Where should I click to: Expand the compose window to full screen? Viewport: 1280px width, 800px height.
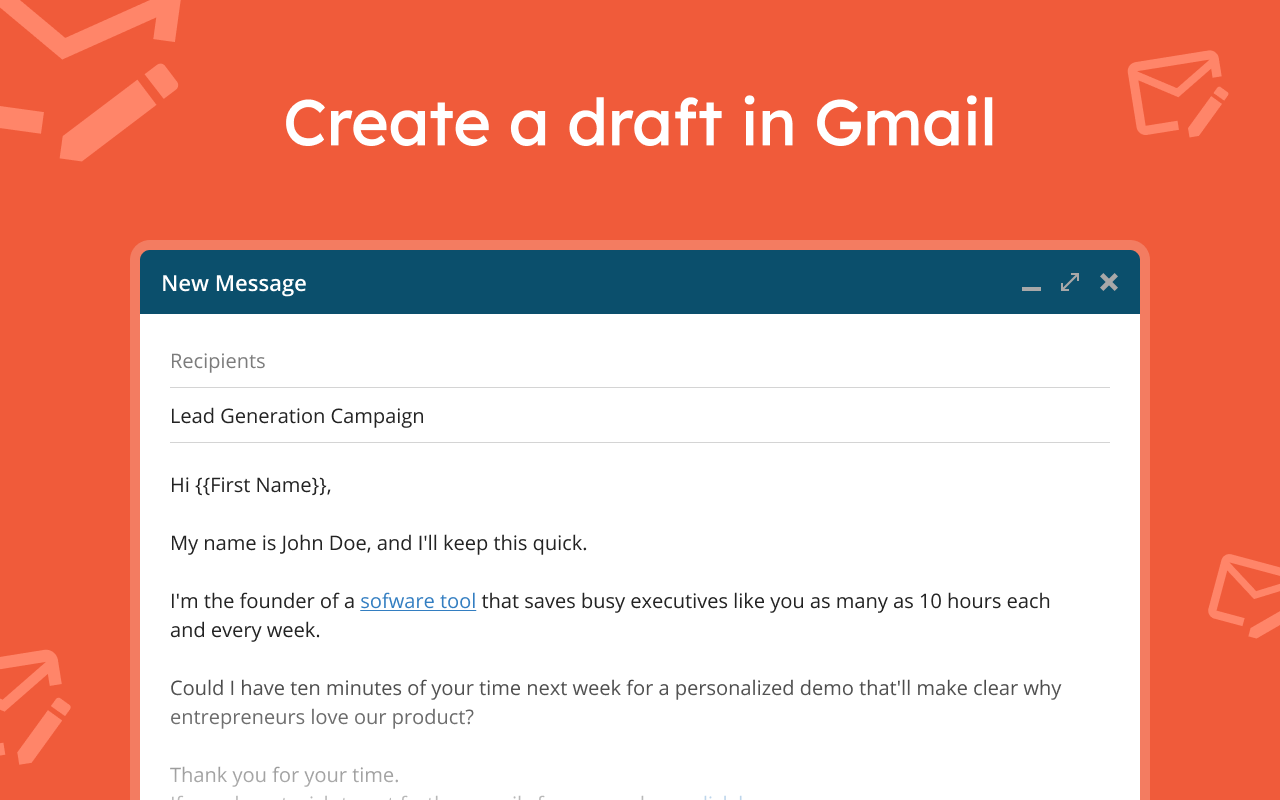click(x=1070, y=282)
